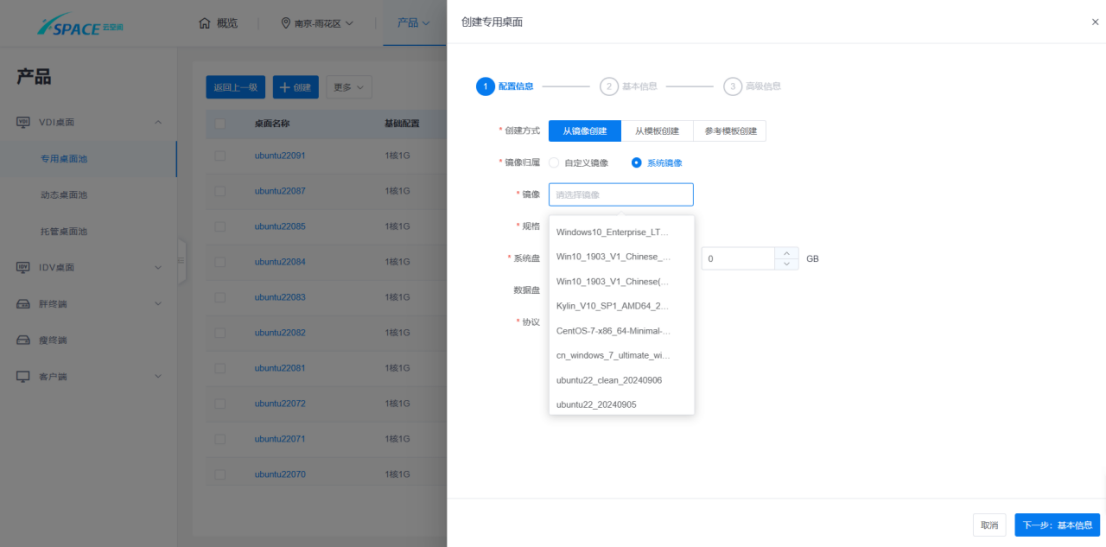This screenshot has height=547, width=1106.
Task: Click the 客户端 monitor icon in sidebar
Action: (23, 376)
